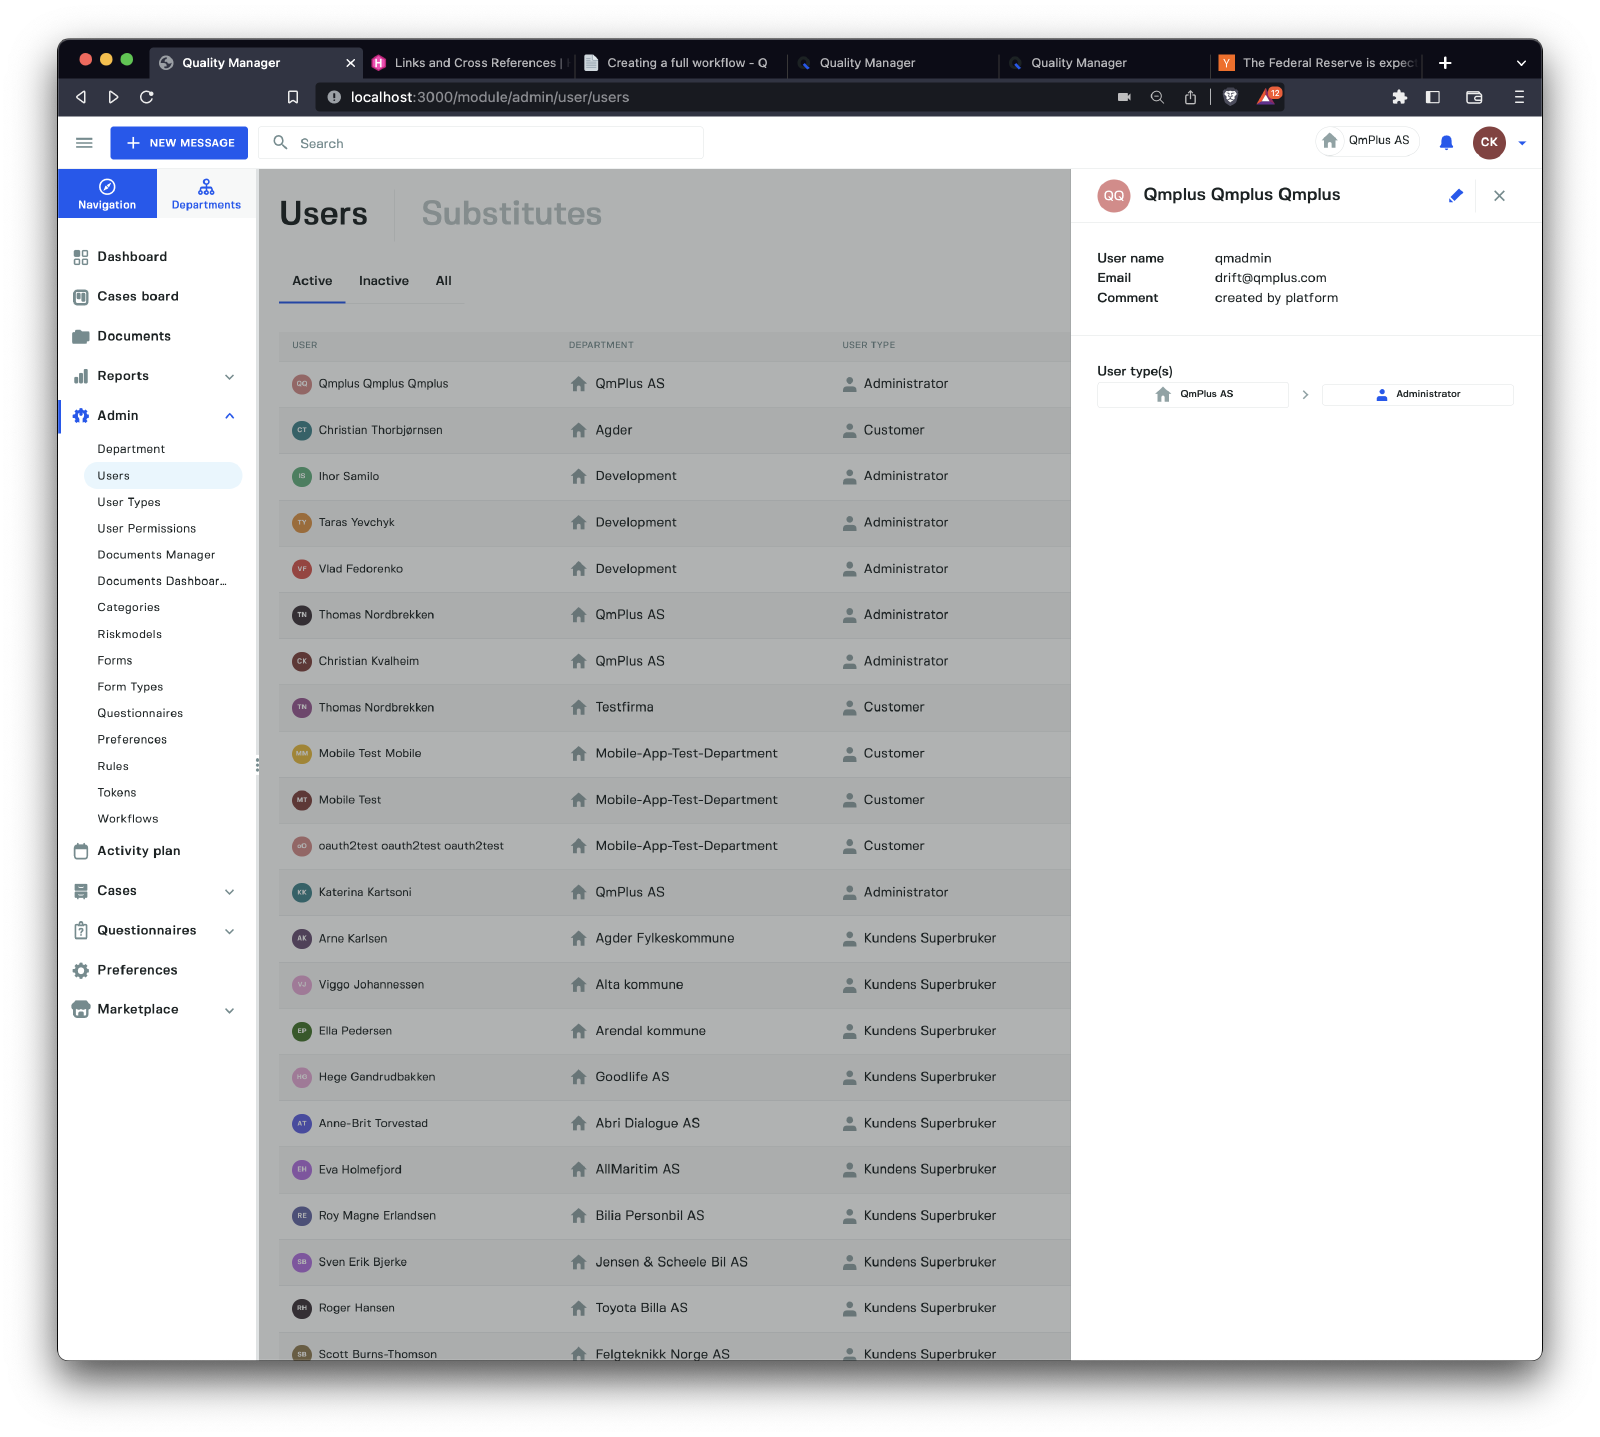Expand the Reports menu section
The height and width of the screenshot is (1437, 1600).
(230, 377)
